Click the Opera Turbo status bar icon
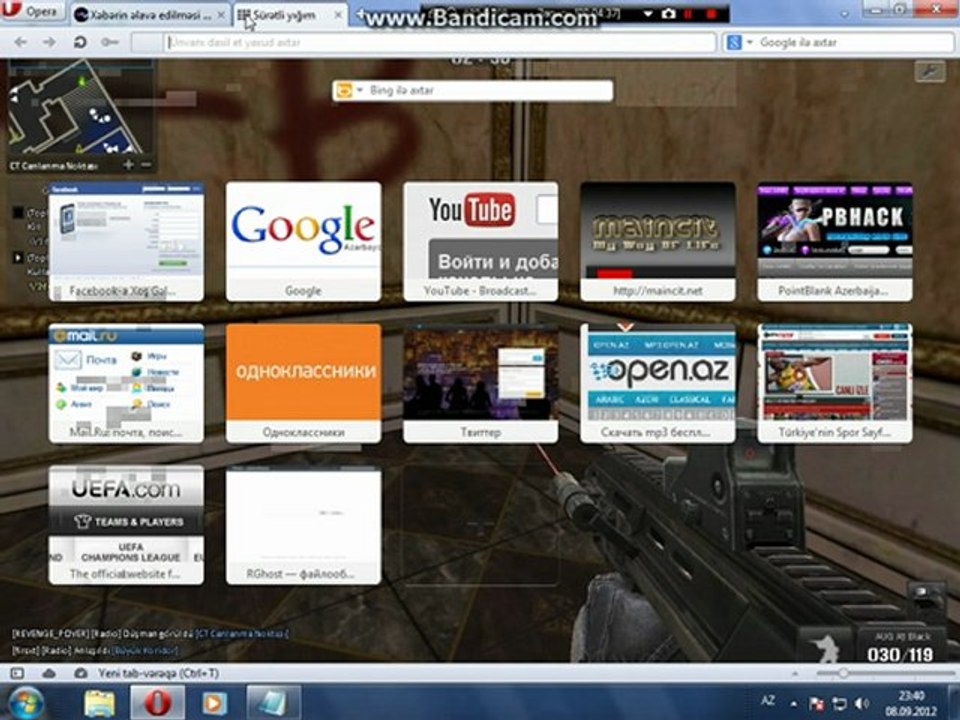The image size is (960, 720). [80, 673]
